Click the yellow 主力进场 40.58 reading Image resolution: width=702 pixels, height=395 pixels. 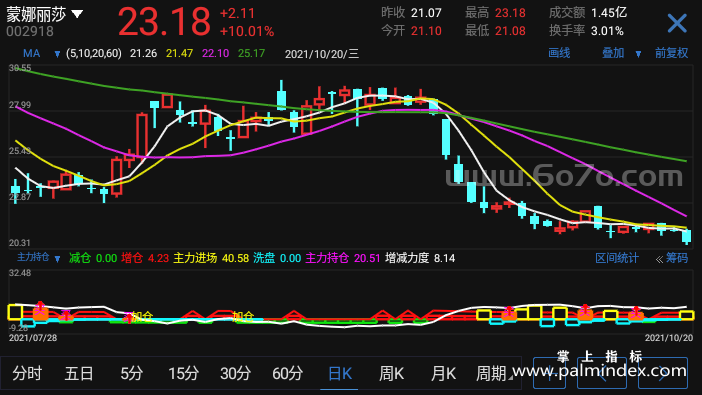211,258
